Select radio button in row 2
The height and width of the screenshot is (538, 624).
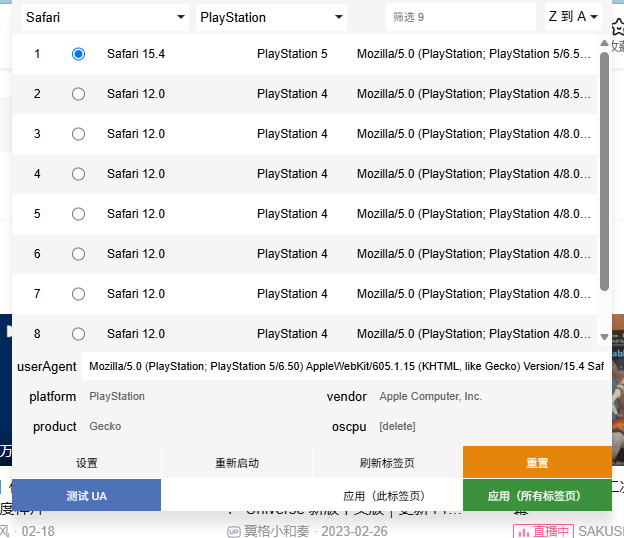point(78,94)
